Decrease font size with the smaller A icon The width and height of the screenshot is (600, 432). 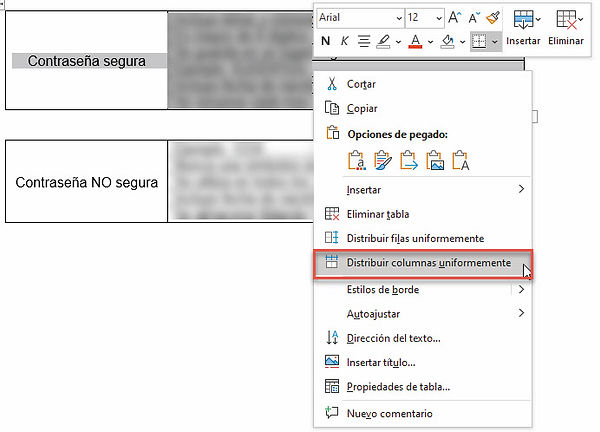(x=474, y=18)
